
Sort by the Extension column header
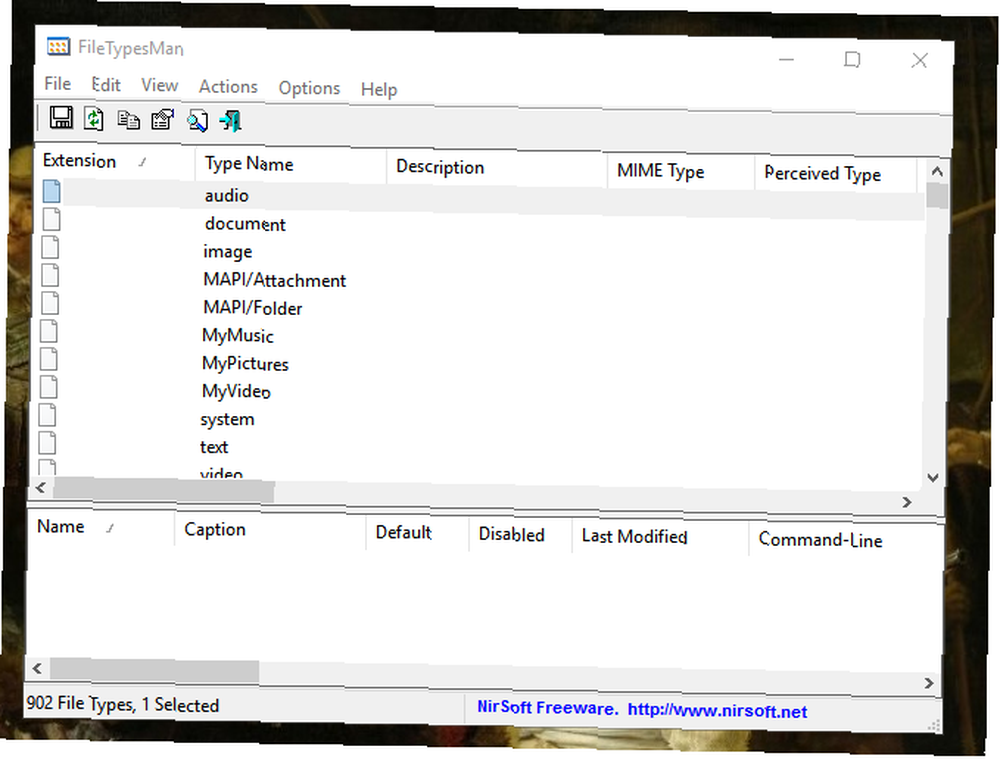[x=115, y=162]
